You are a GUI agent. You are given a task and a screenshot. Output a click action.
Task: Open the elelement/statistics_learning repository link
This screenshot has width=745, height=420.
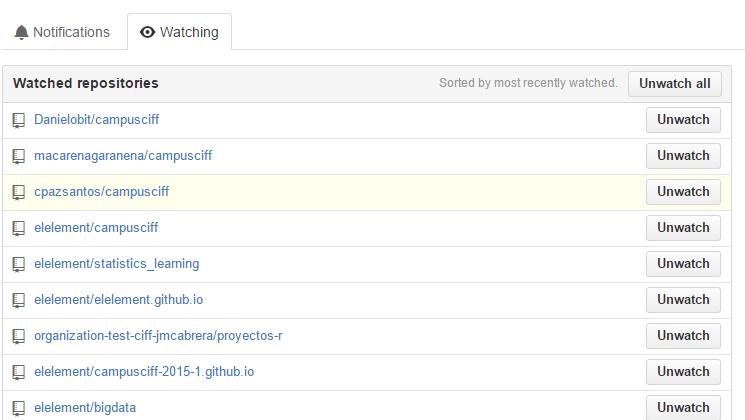point(116,264)
